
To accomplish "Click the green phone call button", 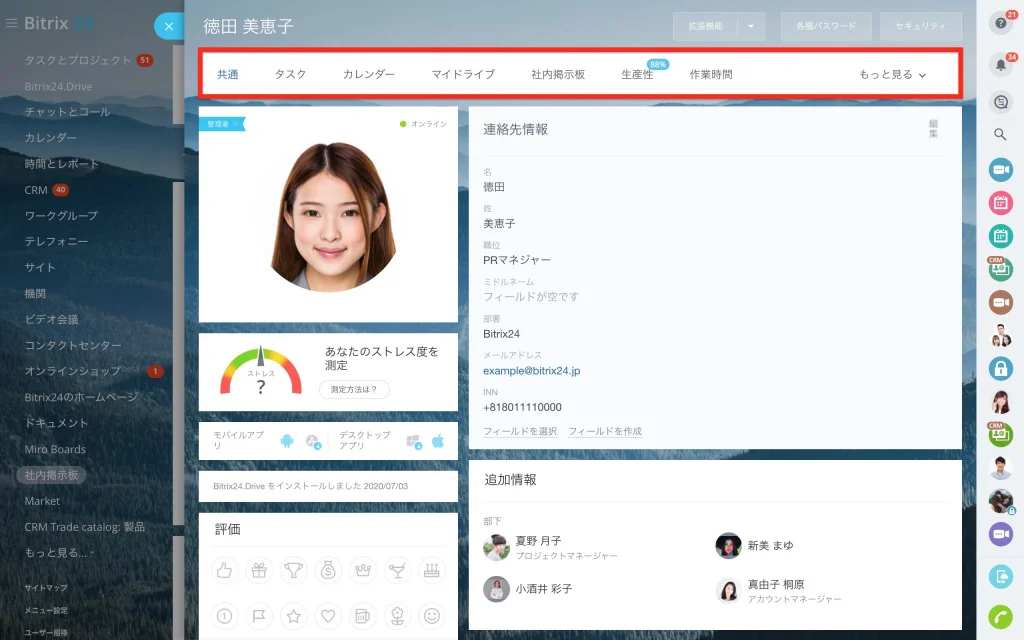I will click(1000, 616).
